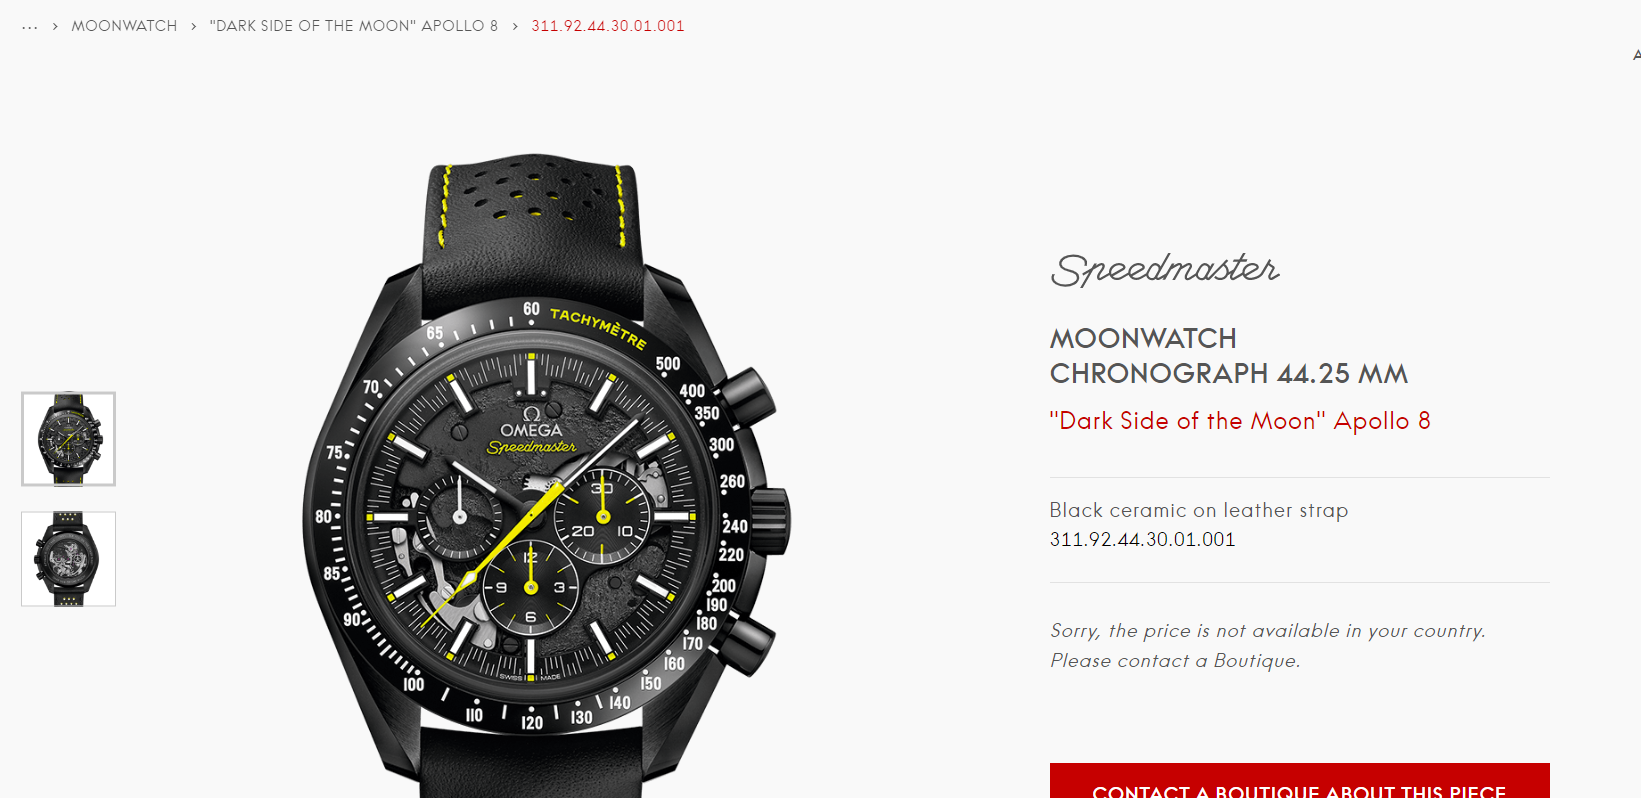The height and width of the screenshot is (798, 1641).
Task: Click the watch crown on the case side
Action: coord(770,518)
